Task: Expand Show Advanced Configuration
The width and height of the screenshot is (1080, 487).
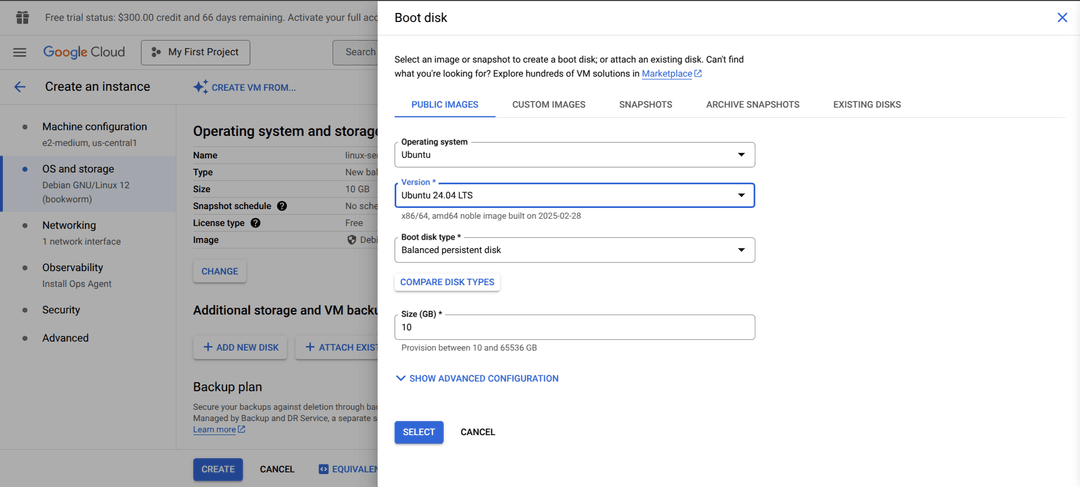Action: 477,378
